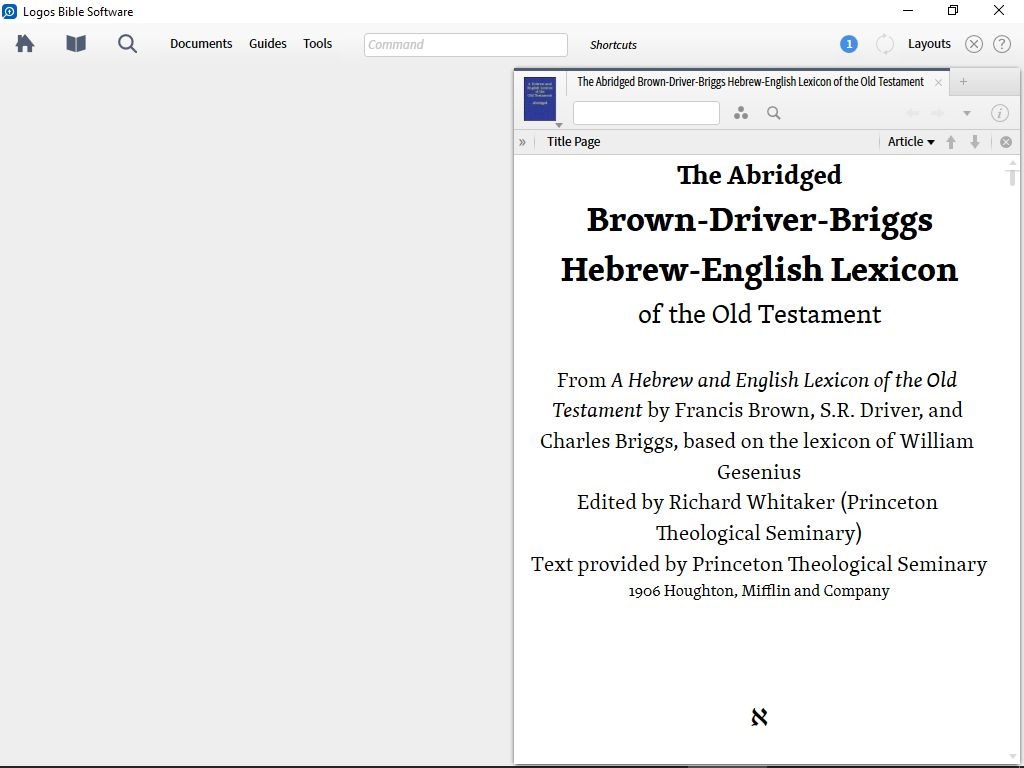The image size is (1024, 768).
Task: Open the Tools menu
Action: click(317, 44)
